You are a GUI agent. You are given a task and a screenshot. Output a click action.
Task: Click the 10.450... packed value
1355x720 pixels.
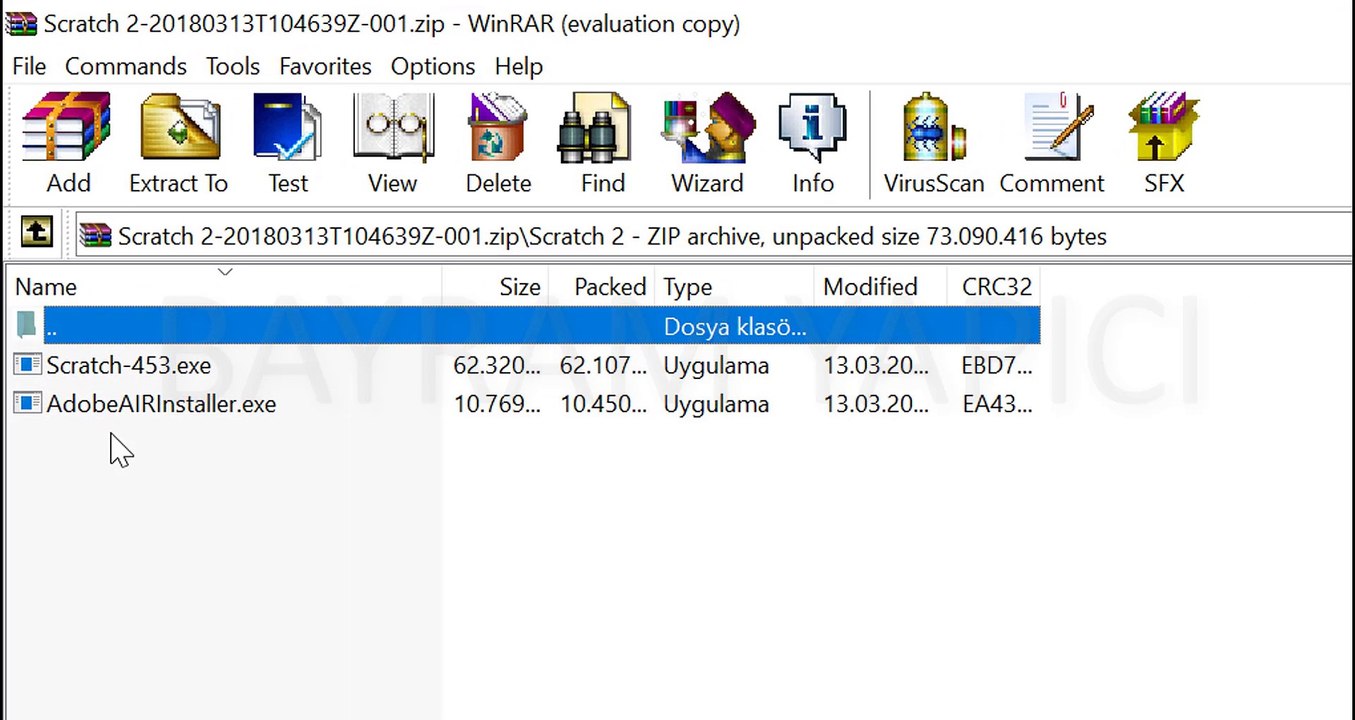click(603, 404)
